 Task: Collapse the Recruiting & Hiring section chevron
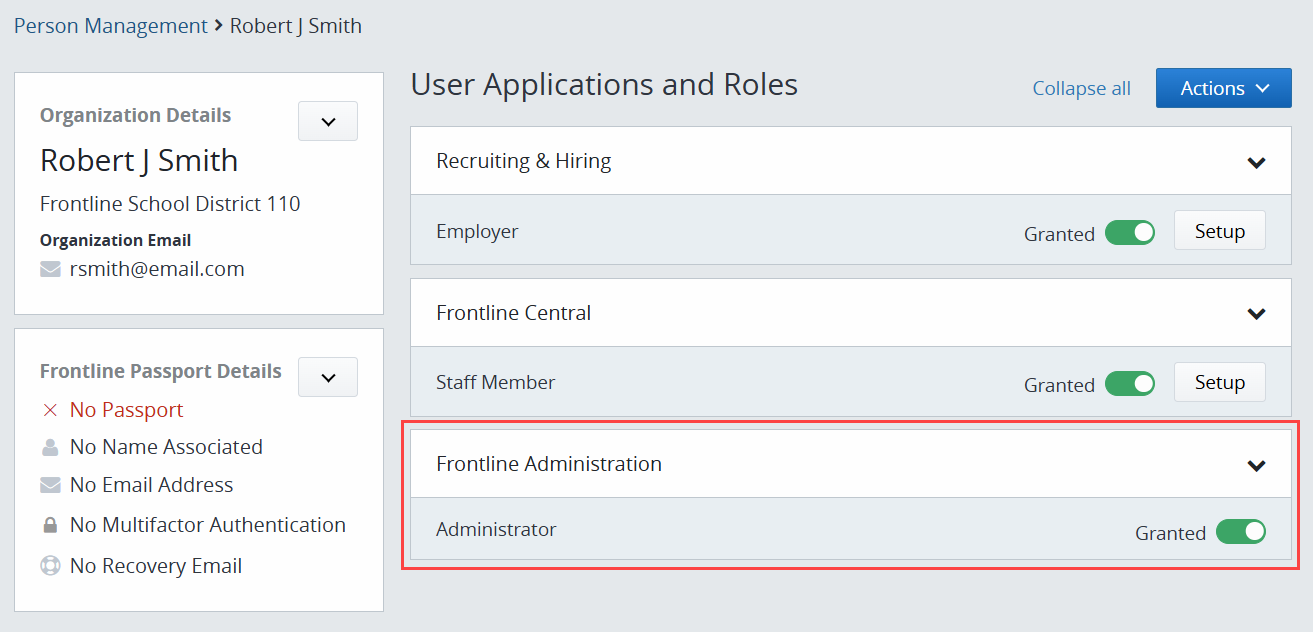point(1257,162)
